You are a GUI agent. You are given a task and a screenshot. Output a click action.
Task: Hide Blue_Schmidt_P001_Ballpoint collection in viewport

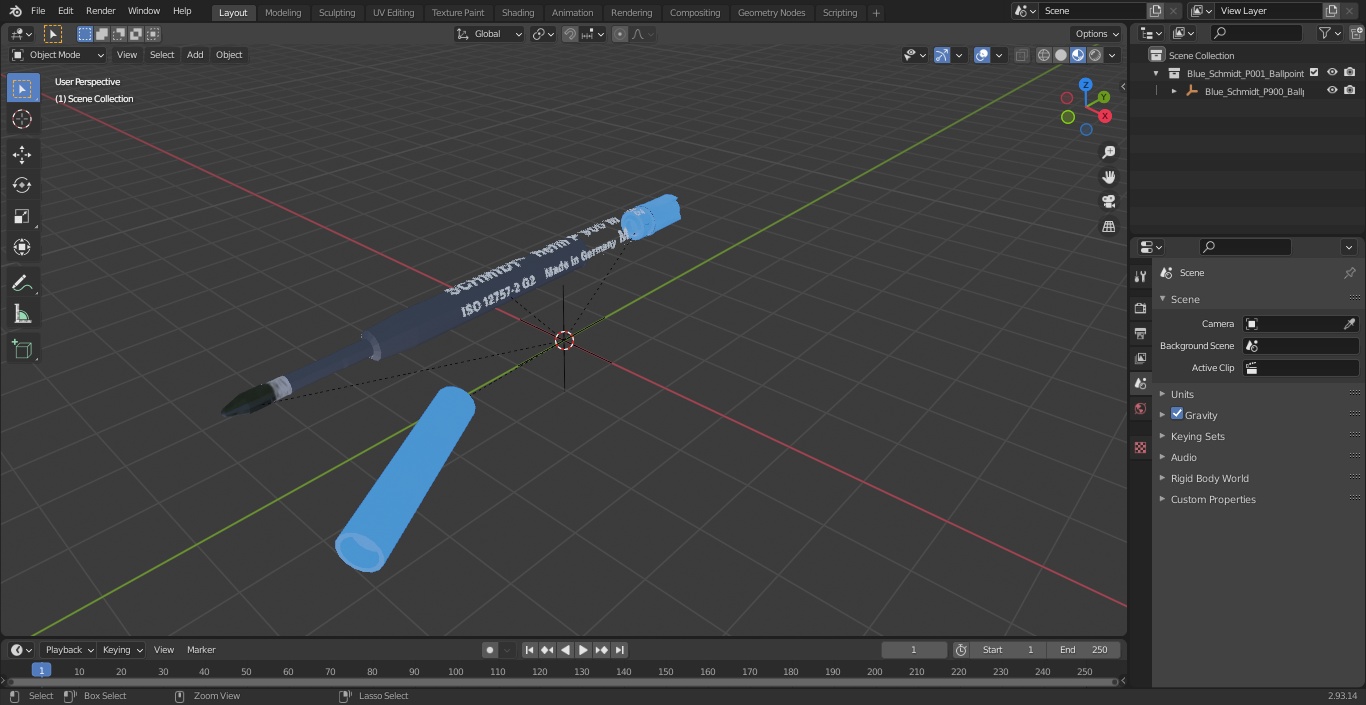(1332, 73)
